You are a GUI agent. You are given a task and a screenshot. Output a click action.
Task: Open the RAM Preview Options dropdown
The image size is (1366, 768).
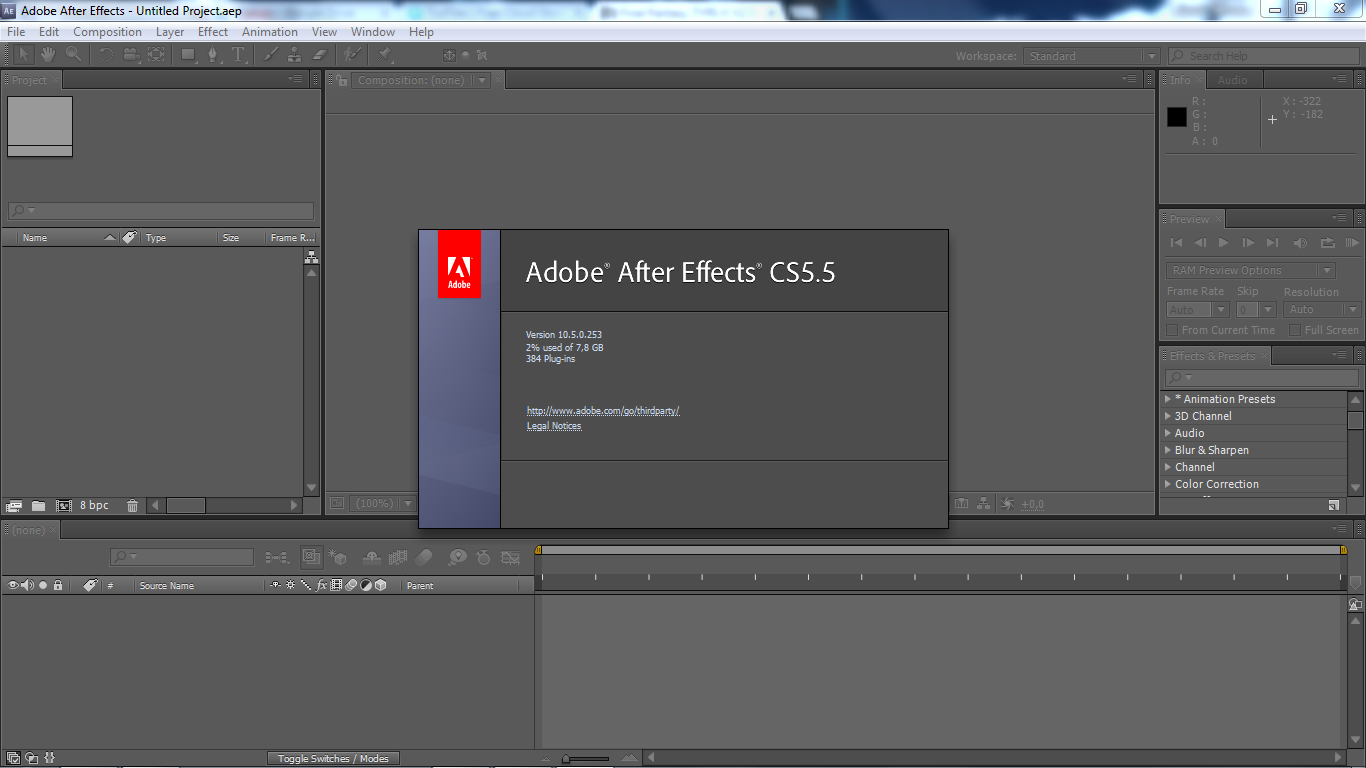tap(1251, 270)
